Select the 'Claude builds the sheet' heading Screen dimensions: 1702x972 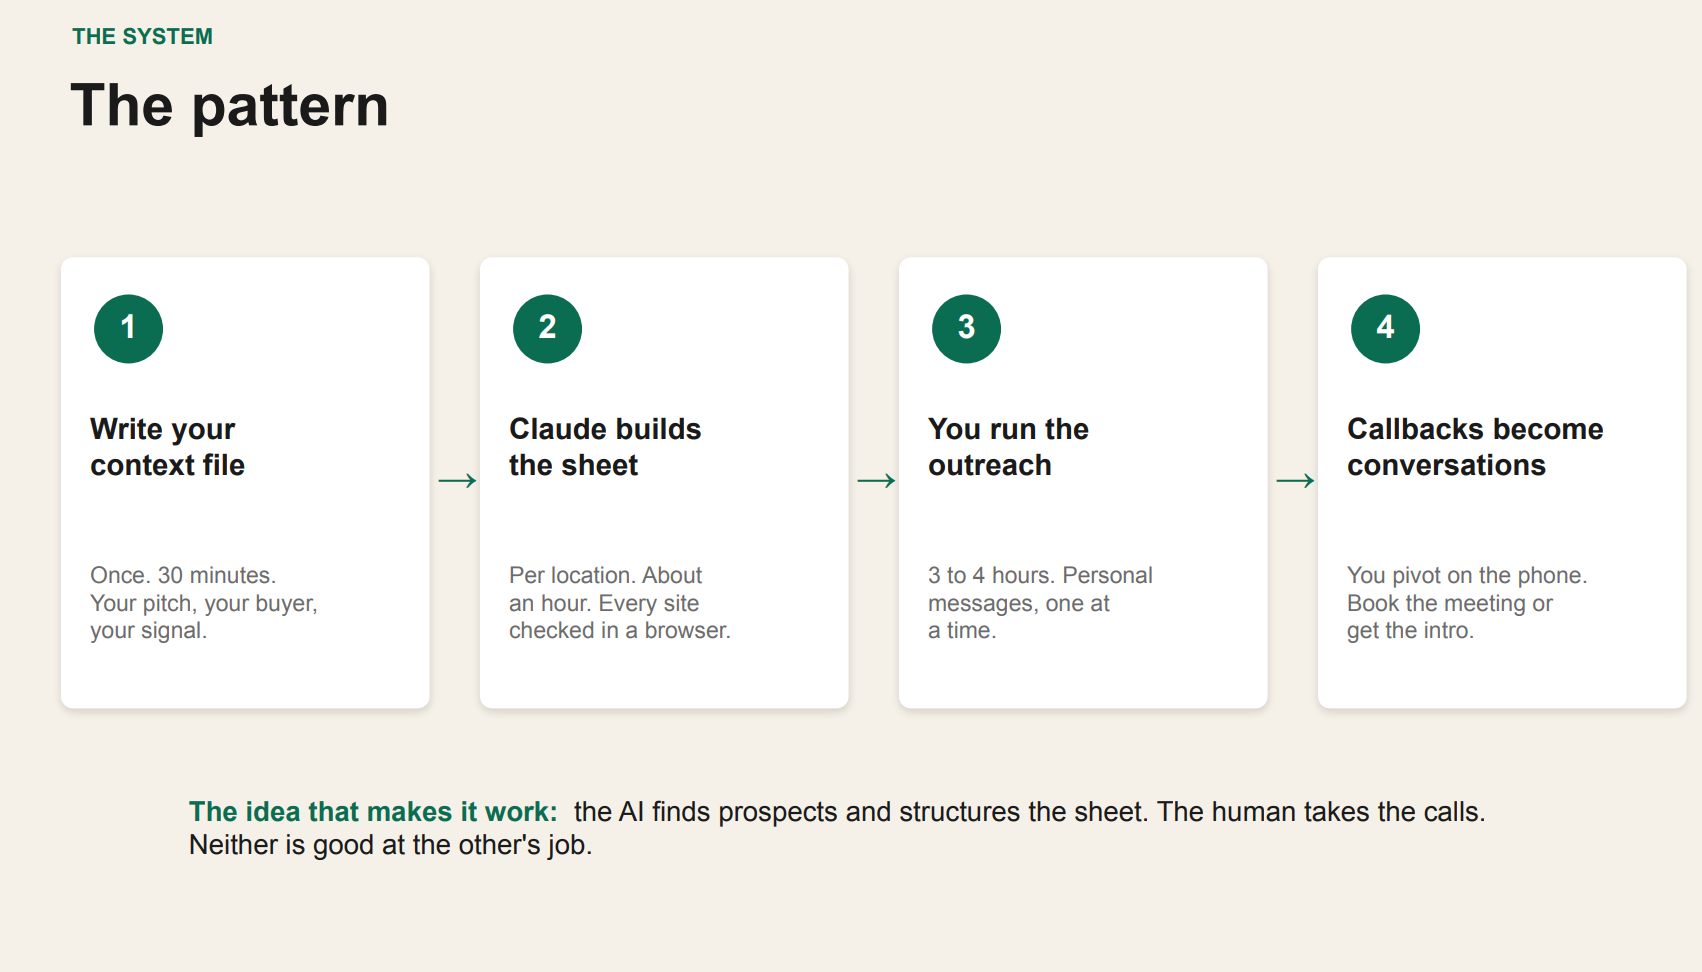[605, 447]
